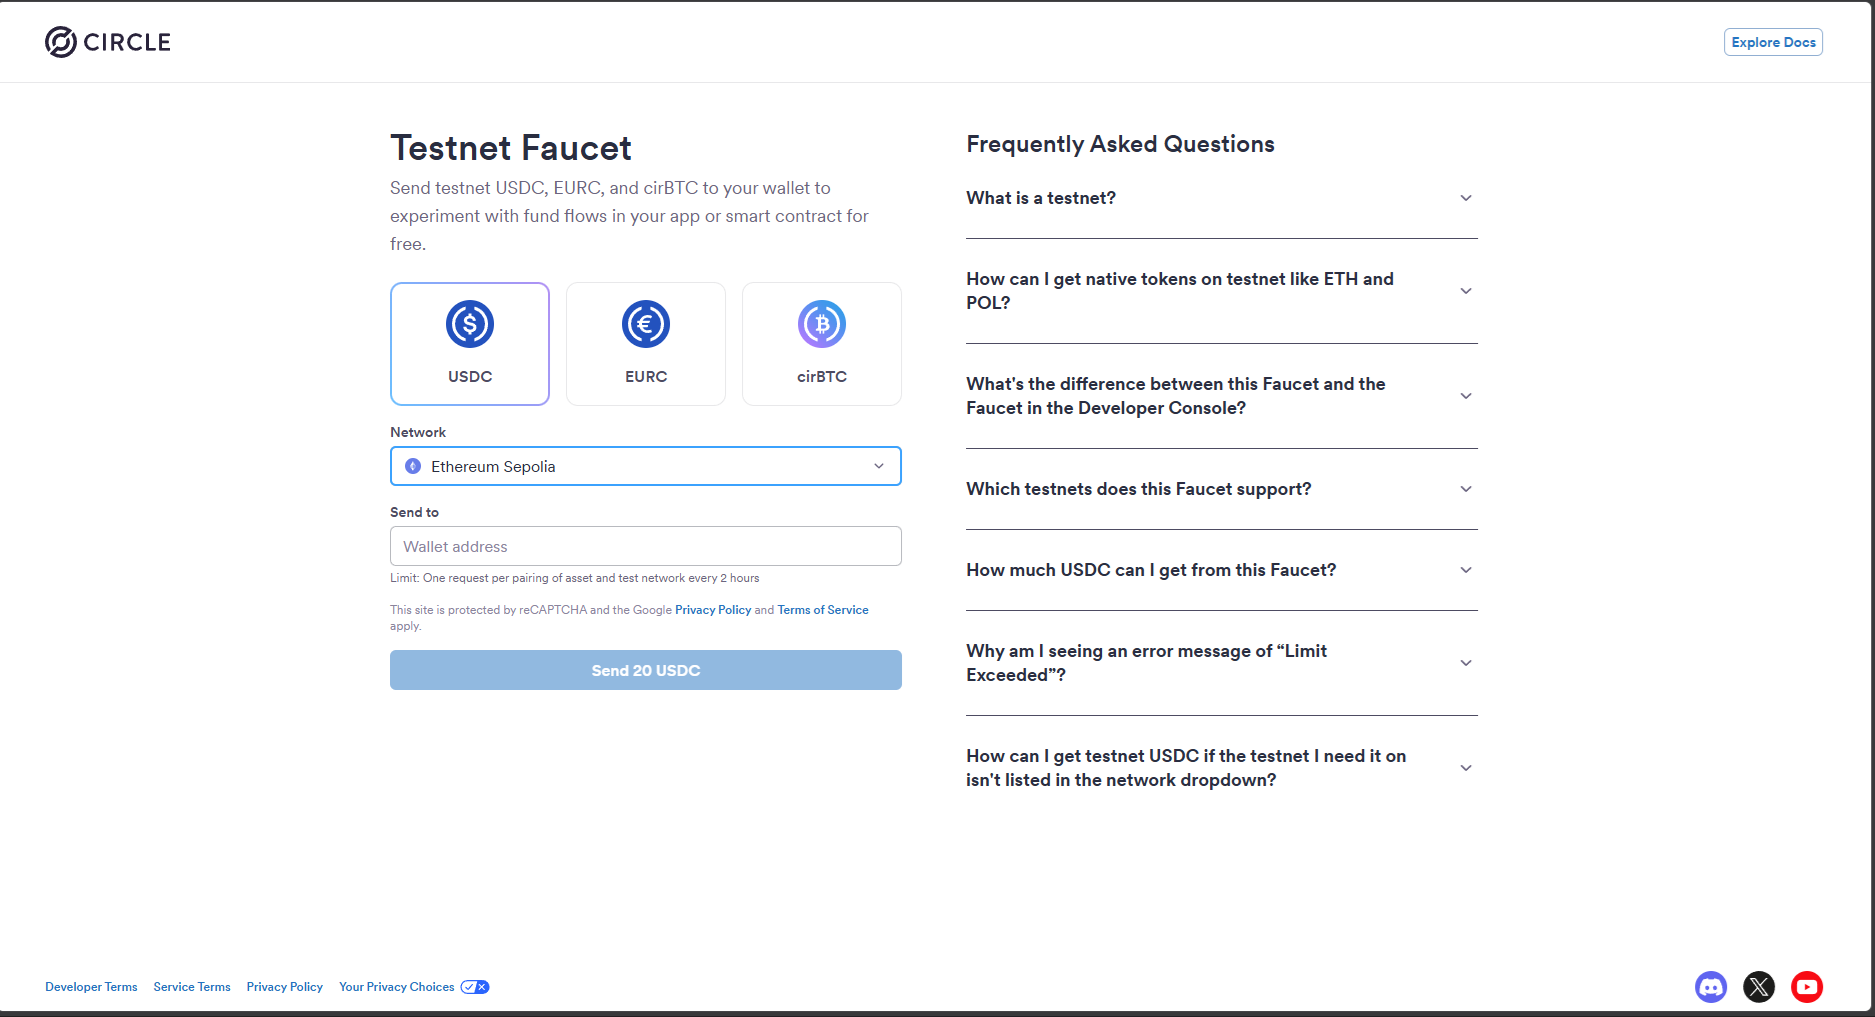Open the YouTube icon in the footer

point(1807,987)
